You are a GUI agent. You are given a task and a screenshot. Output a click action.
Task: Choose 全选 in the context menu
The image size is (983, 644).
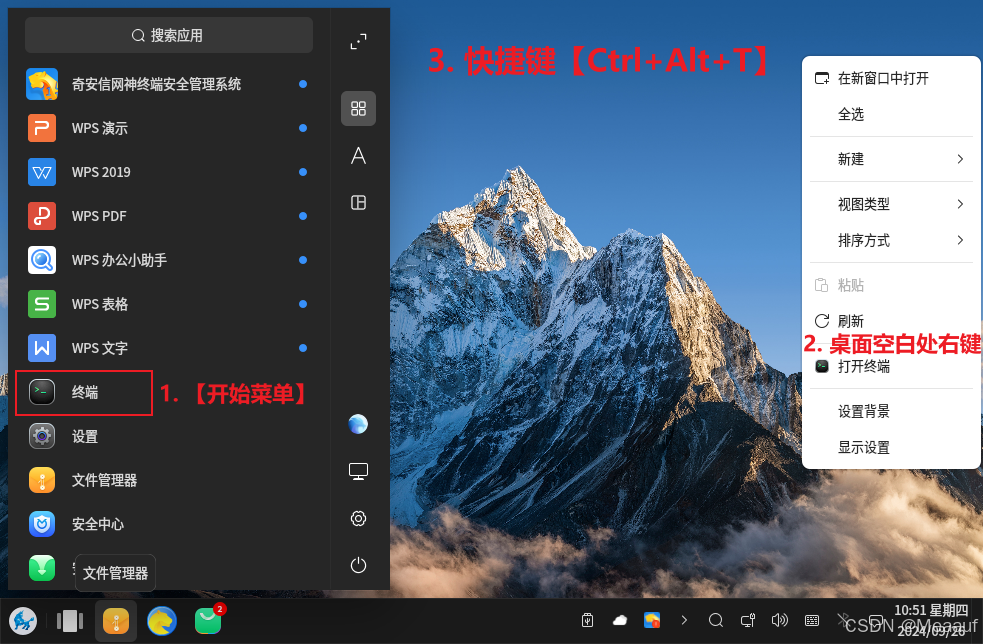point(891,114)
